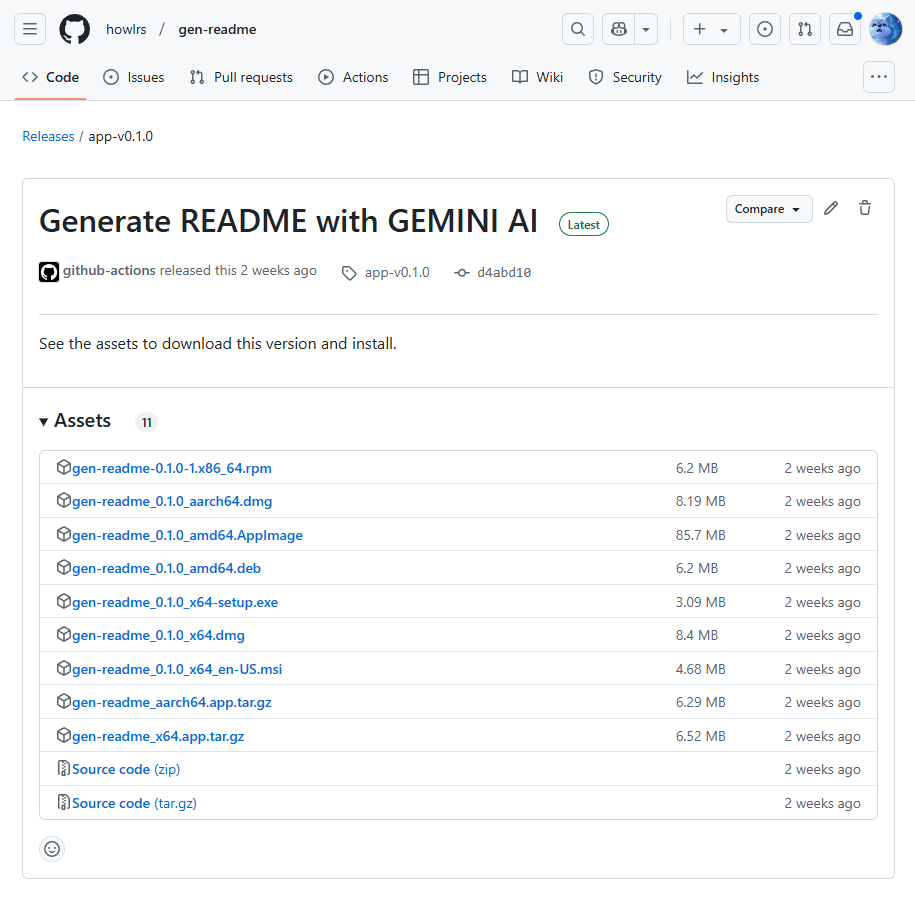
Task: Open the Releases breadcrumb link
Action: 48,136
